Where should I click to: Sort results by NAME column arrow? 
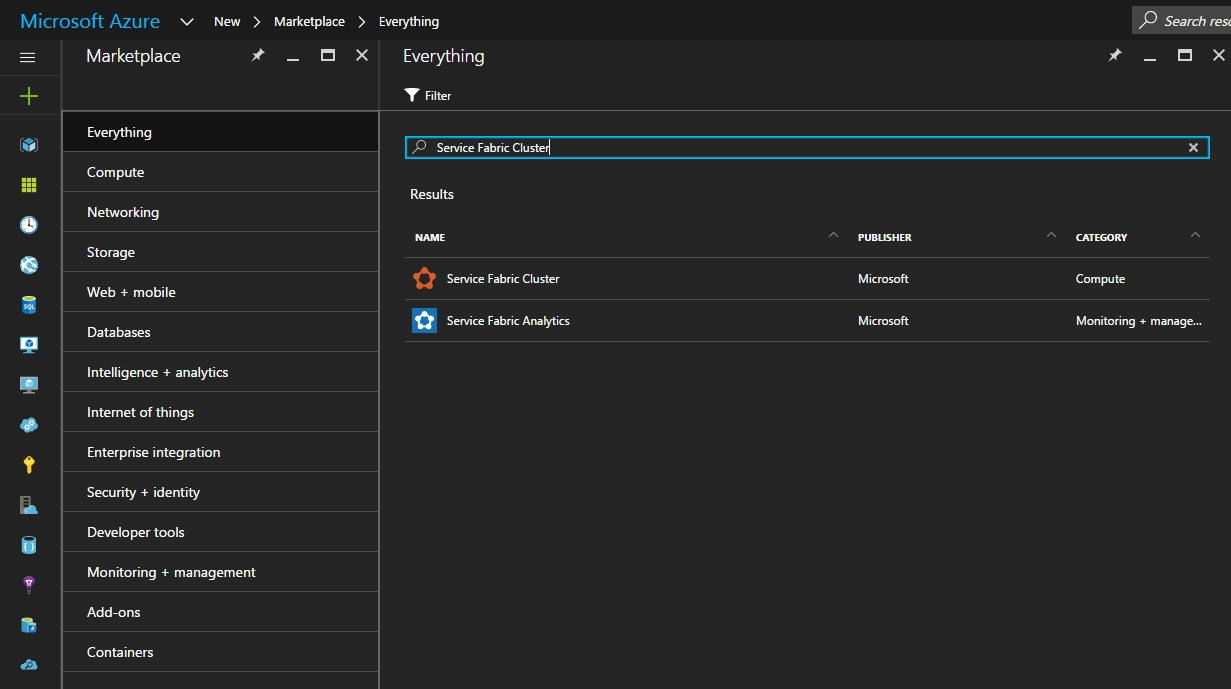[833, 236]
